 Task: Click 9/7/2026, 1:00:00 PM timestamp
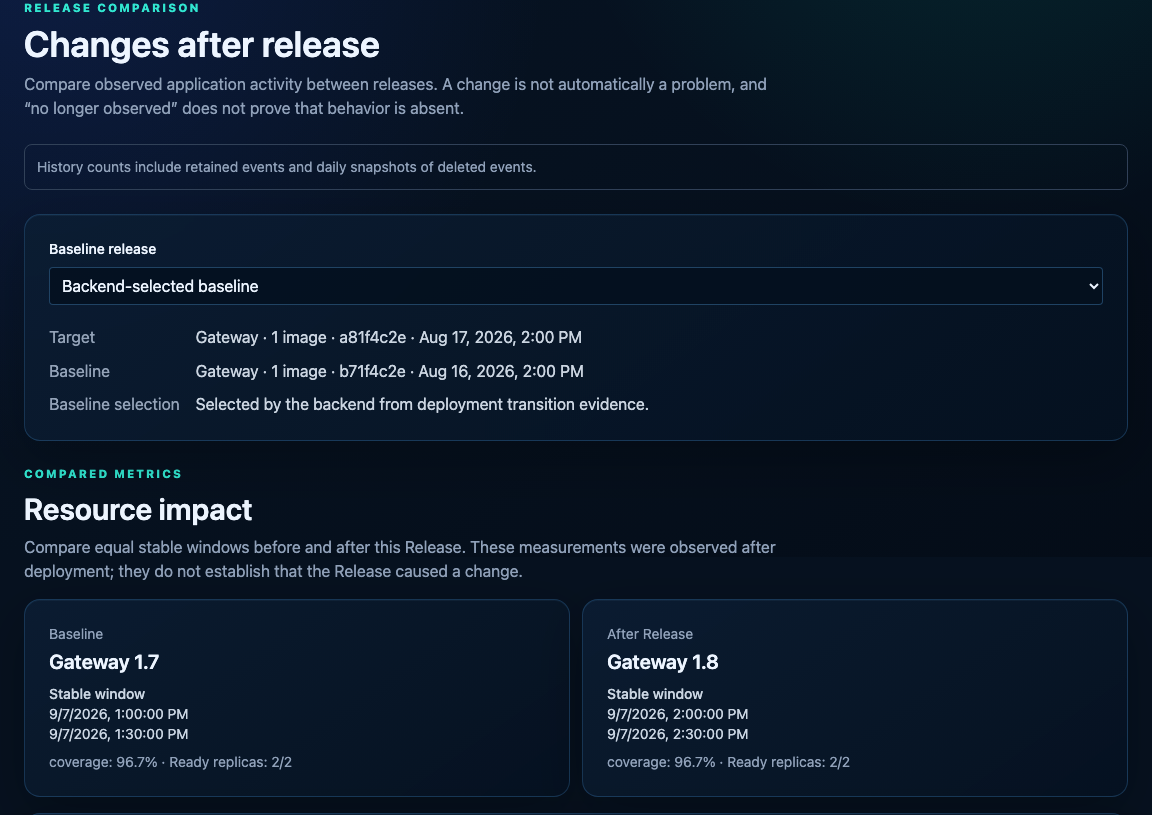[118, 714]
